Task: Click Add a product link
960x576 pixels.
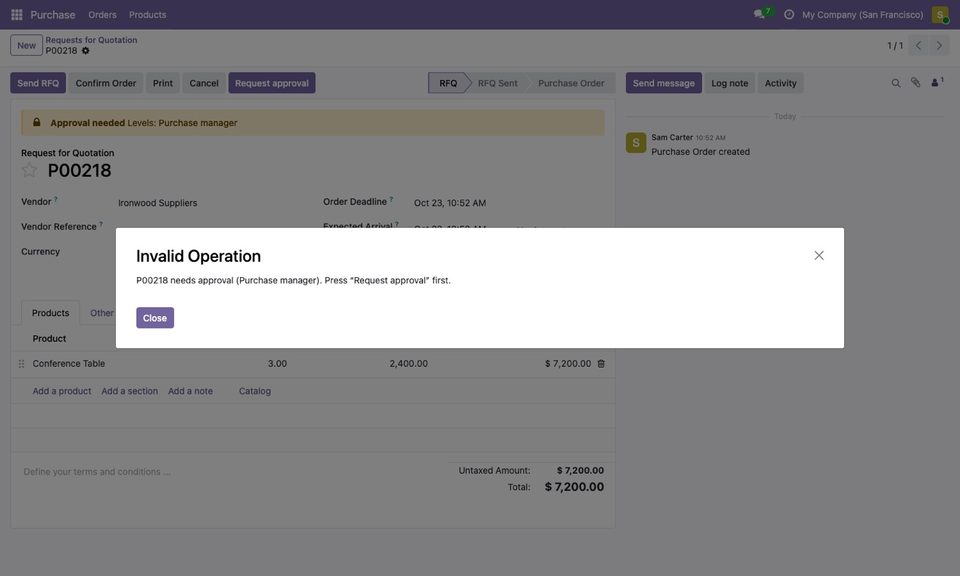Action: click(x=62, y=391)
